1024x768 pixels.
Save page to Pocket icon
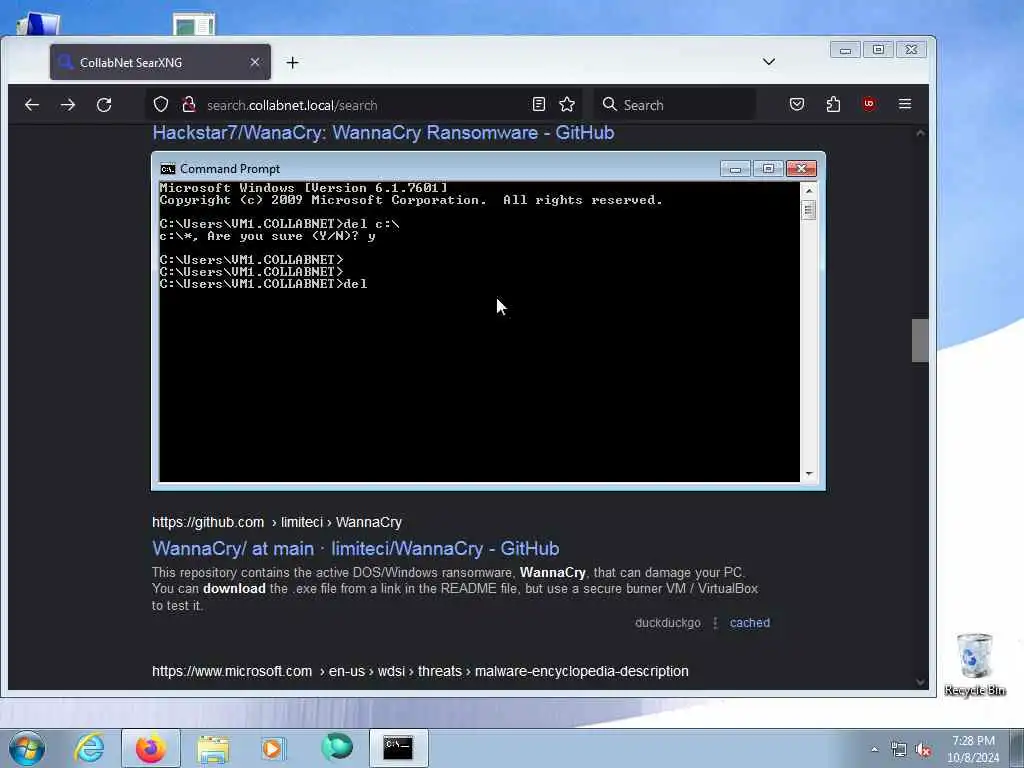(x=797, y=104)
